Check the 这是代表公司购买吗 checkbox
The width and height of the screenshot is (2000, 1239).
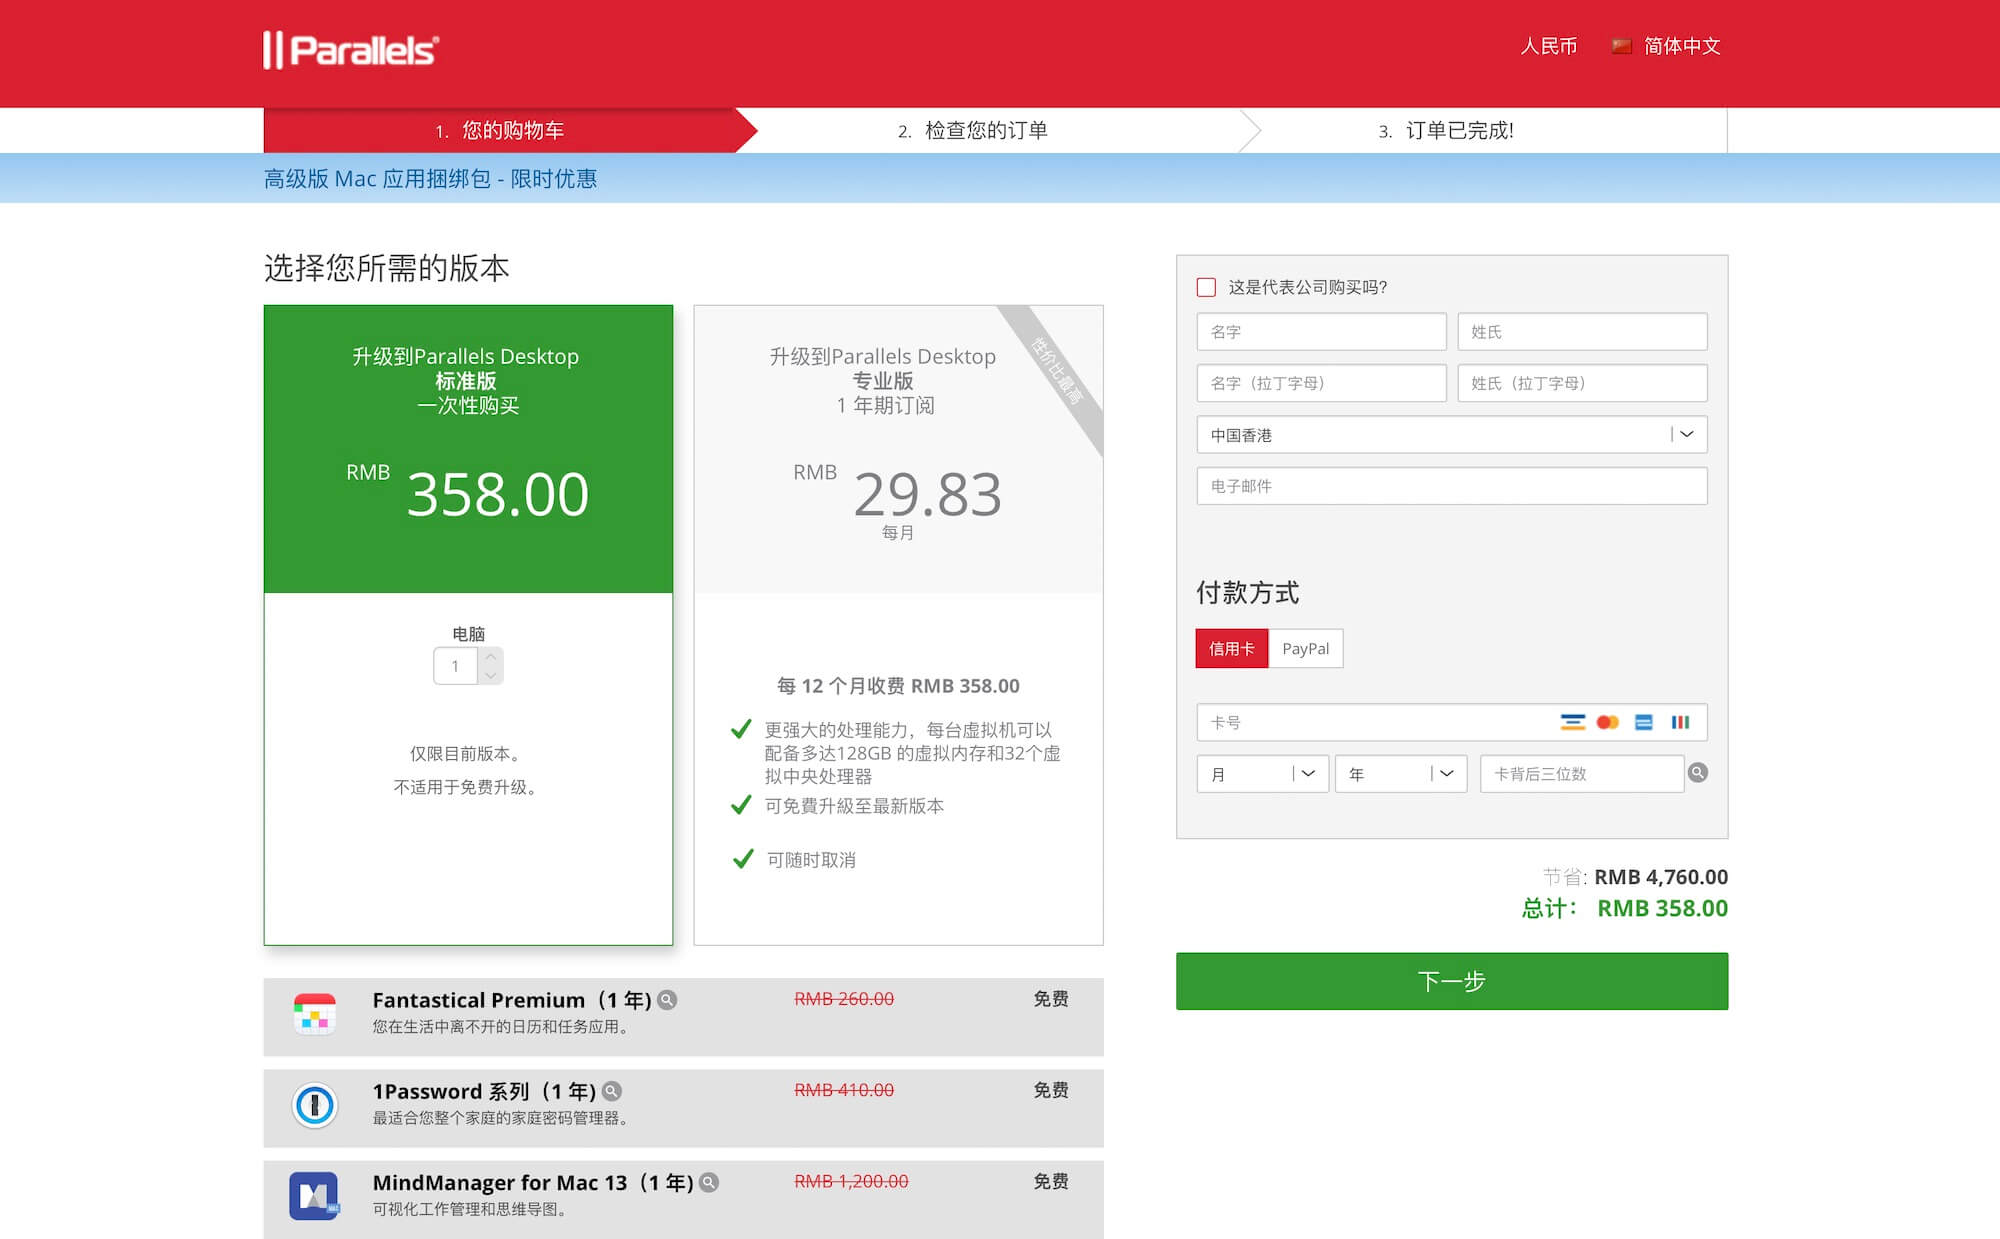[x=1206, y=287]
